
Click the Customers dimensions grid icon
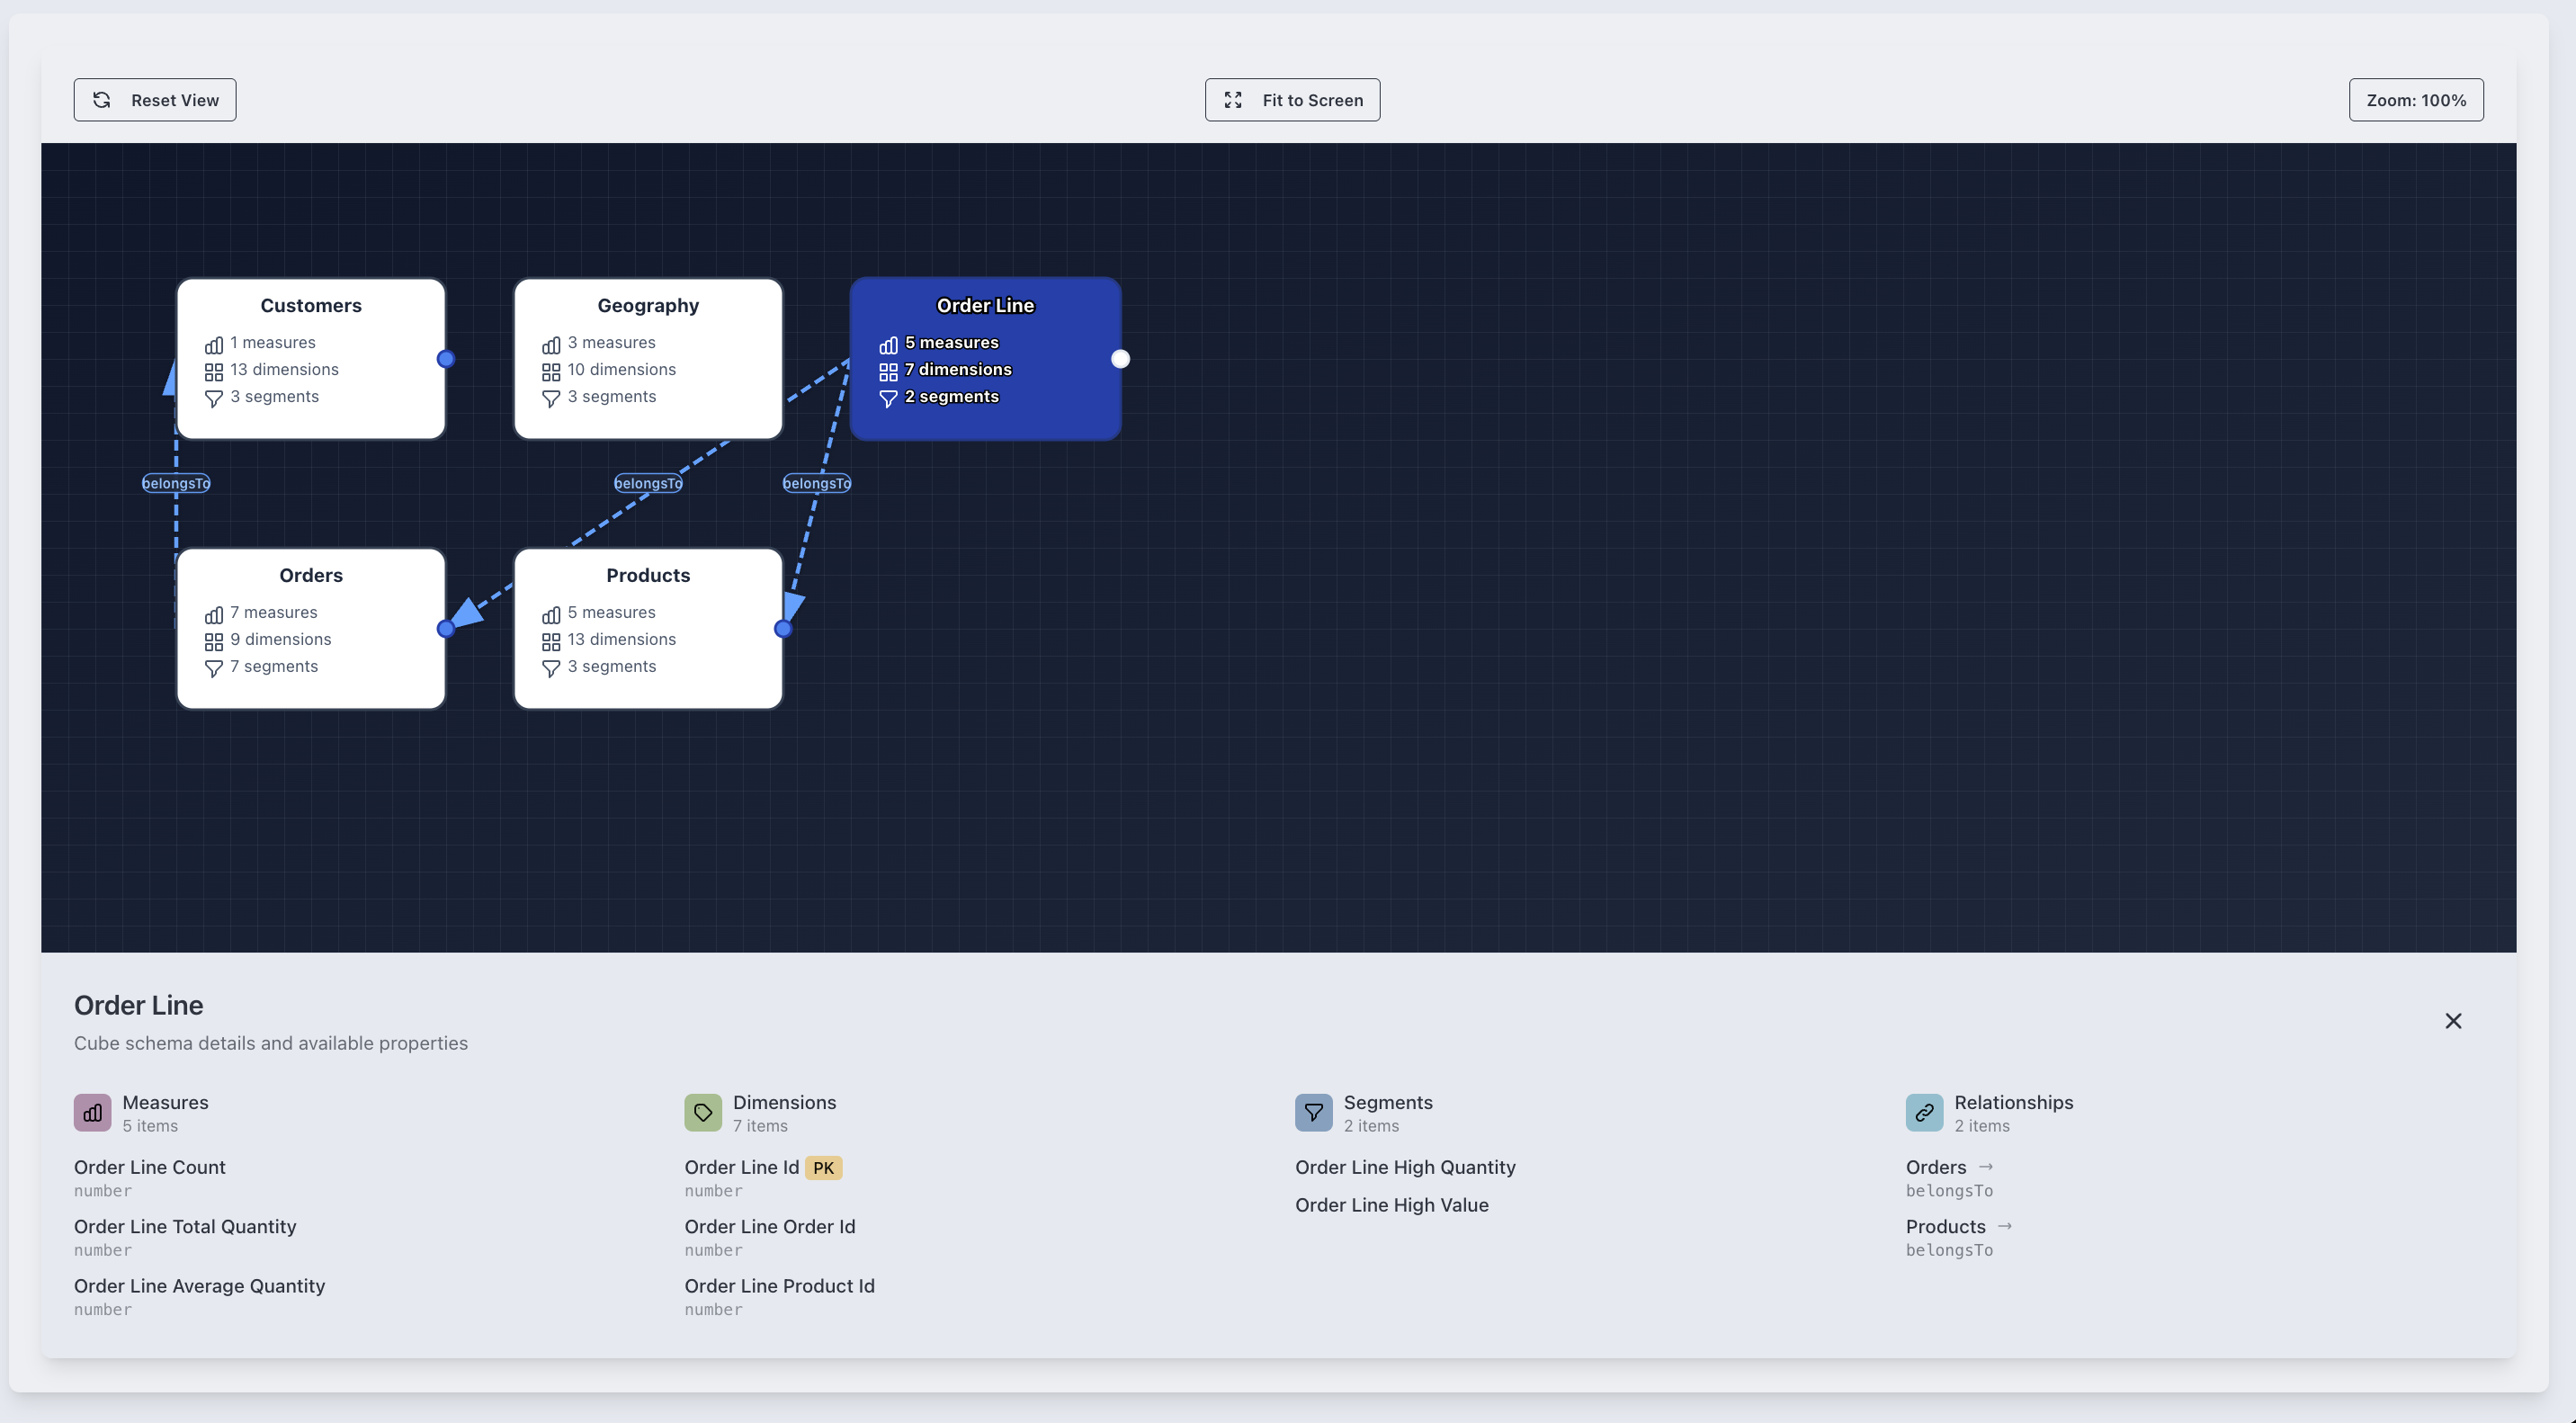214,372
